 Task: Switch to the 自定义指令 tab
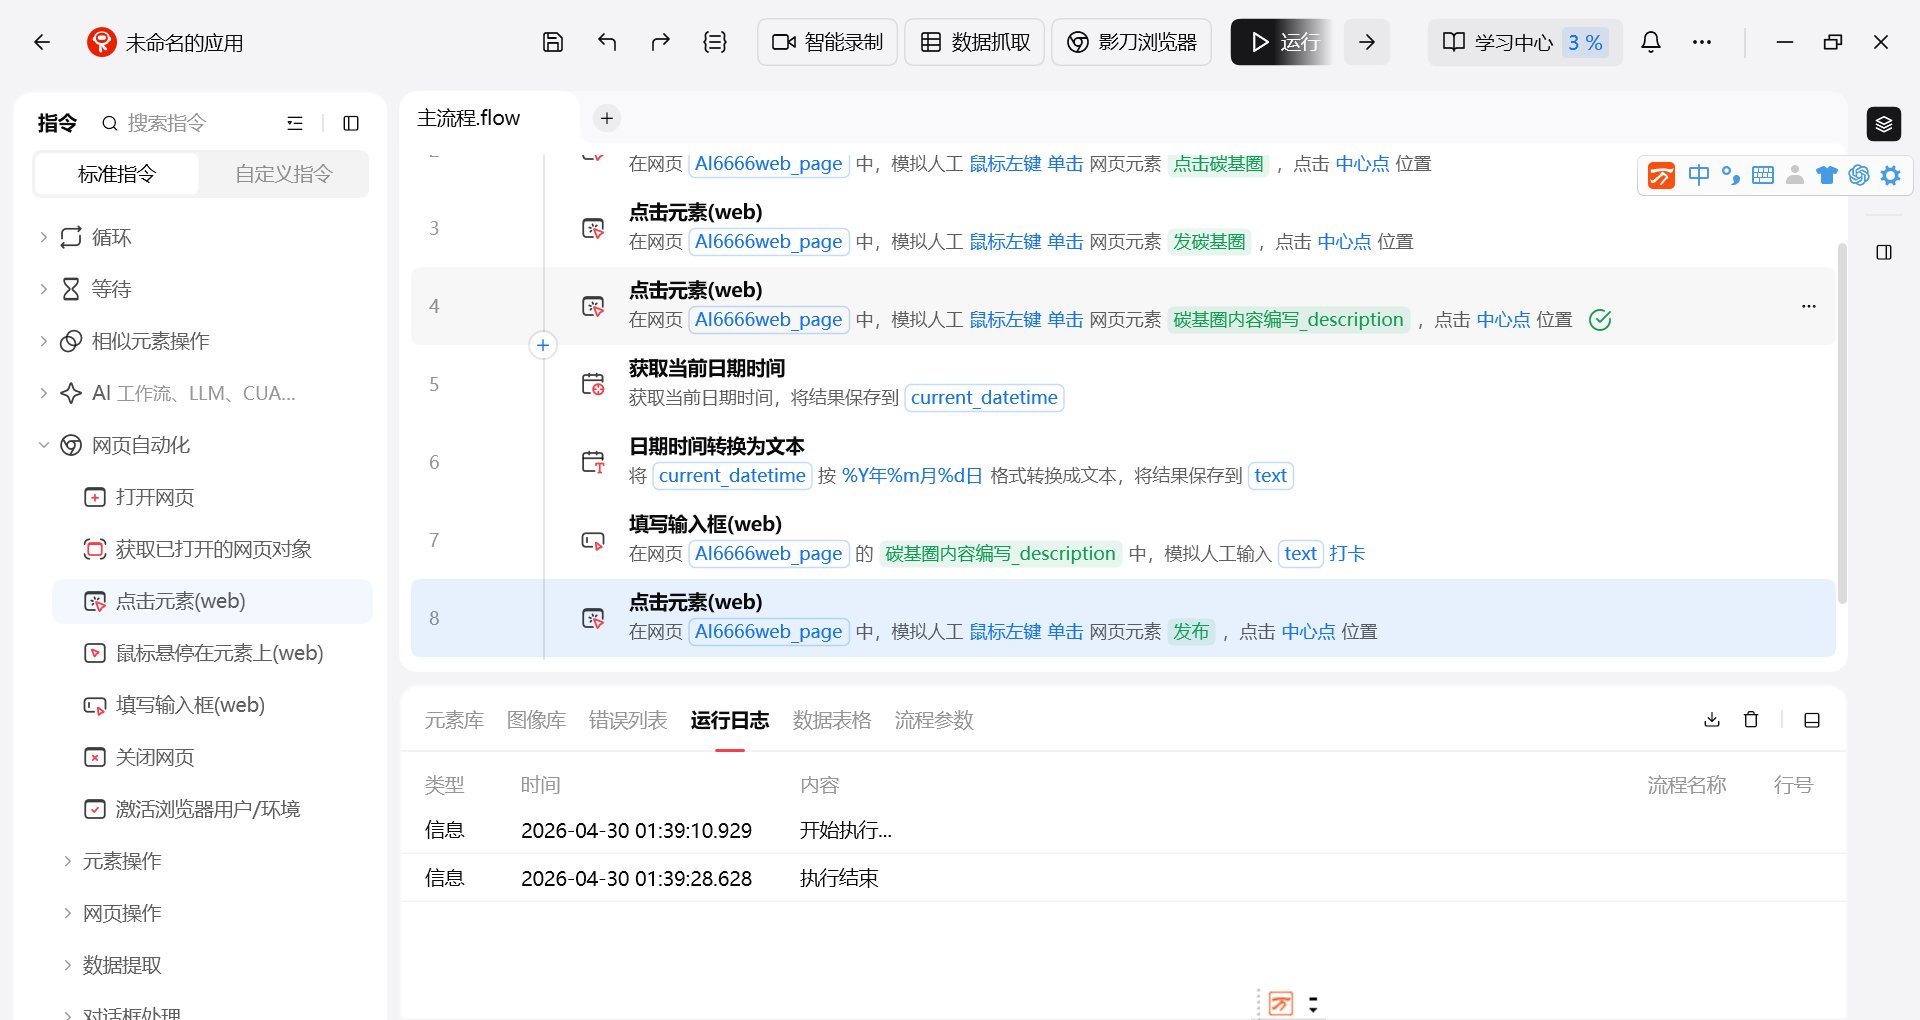tap(283, 174)
